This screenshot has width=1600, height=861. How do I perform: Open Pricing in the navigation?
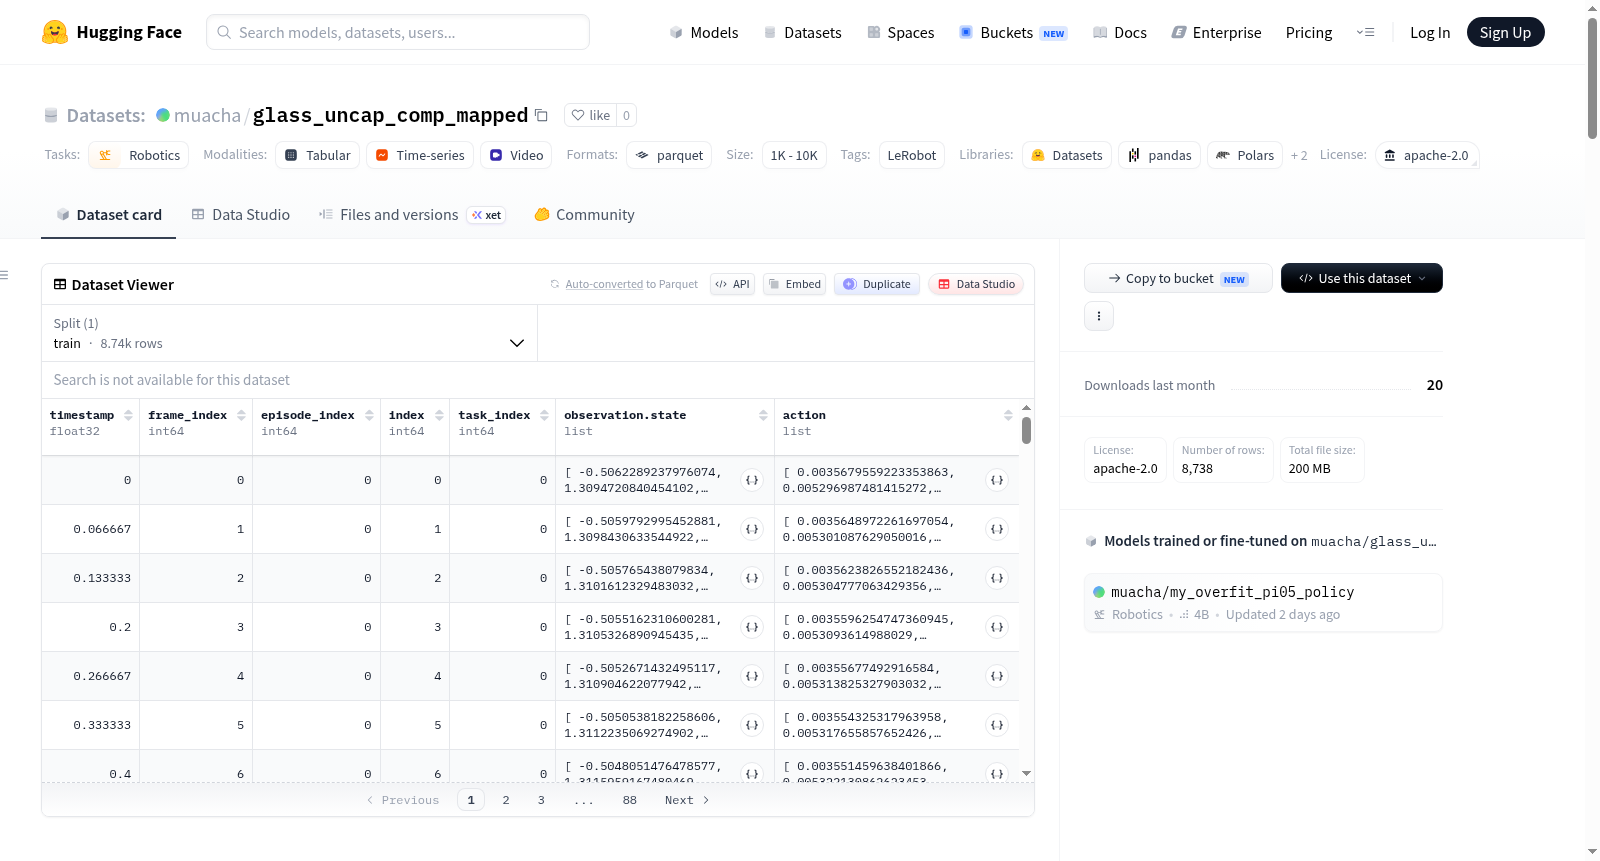[1309, 32]
